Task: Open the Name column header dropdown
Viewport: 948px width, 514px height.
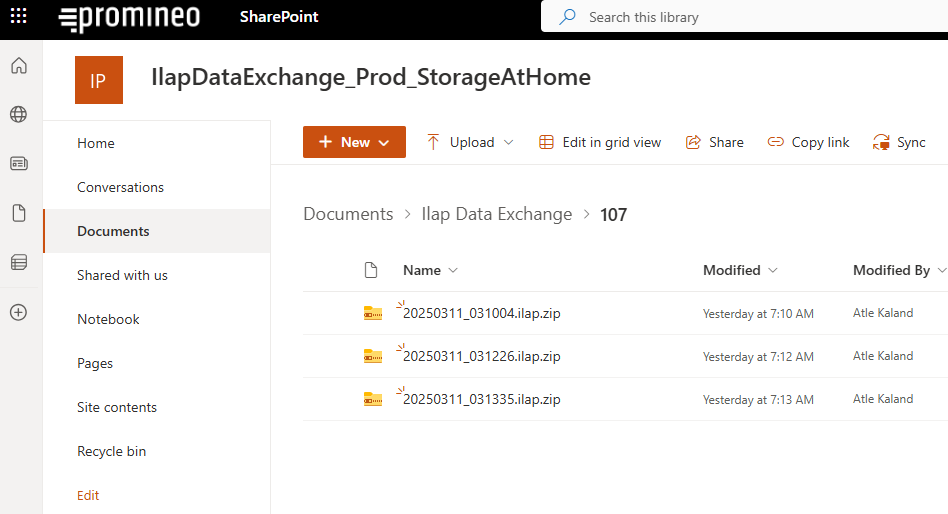Action: [453, 270]
